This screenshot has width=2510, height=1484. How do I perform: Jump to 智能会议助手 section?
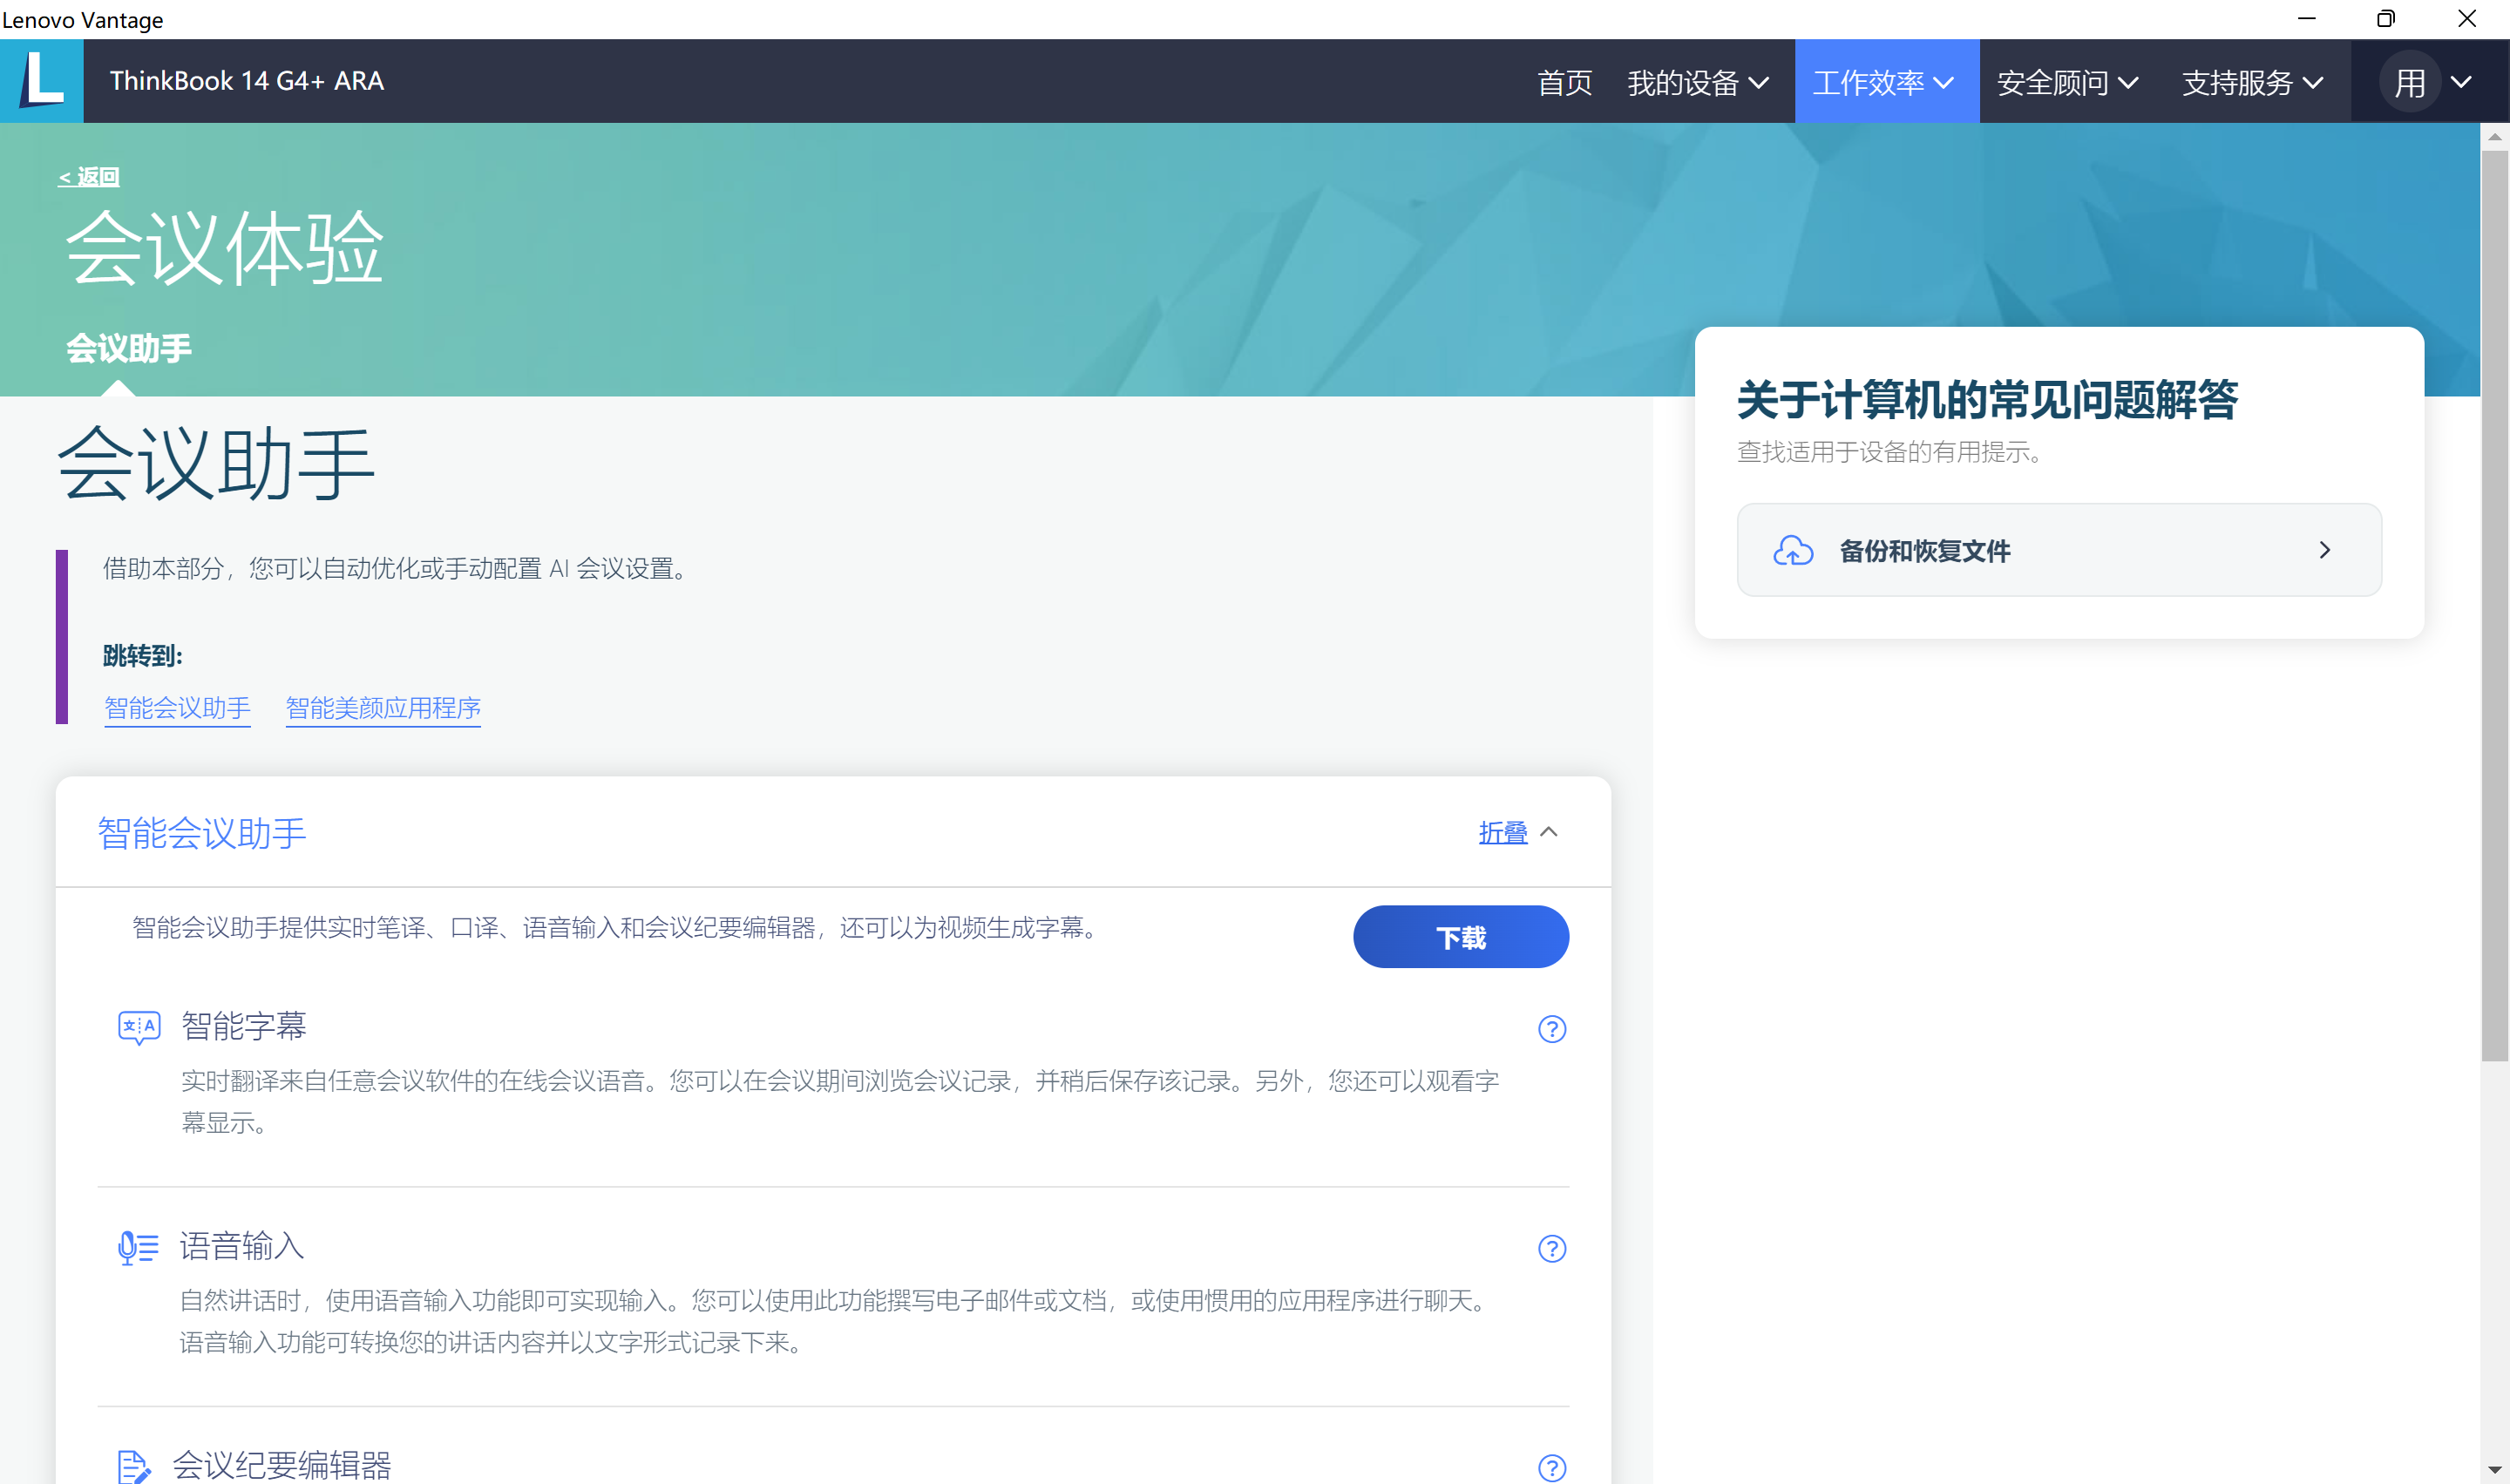coord(177,708)
